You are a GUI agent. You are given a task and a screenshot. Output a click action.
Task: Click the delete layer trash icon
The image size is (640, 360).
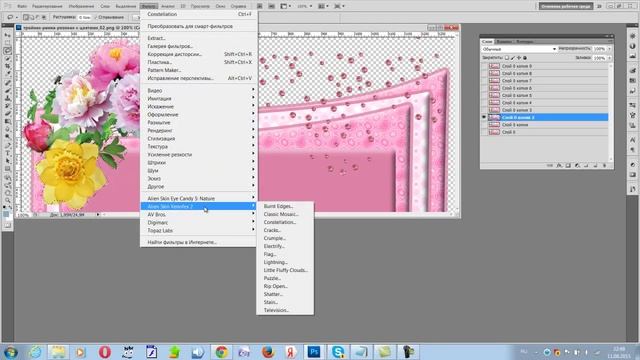(604, 166)
